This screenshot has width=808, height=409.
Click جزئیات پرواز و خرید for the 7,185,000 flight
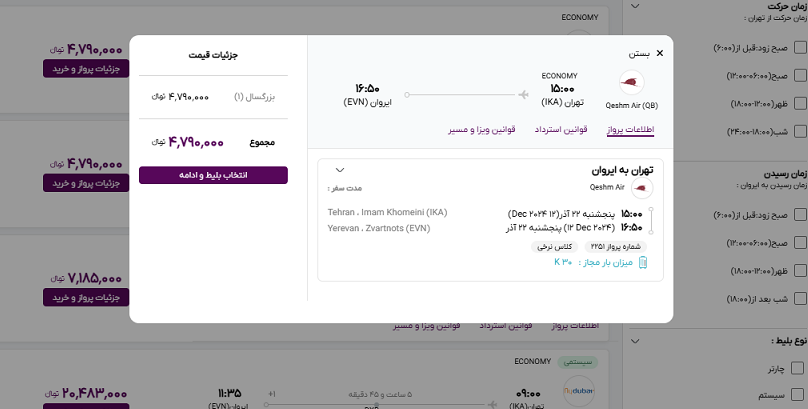[x=86, y=297]
